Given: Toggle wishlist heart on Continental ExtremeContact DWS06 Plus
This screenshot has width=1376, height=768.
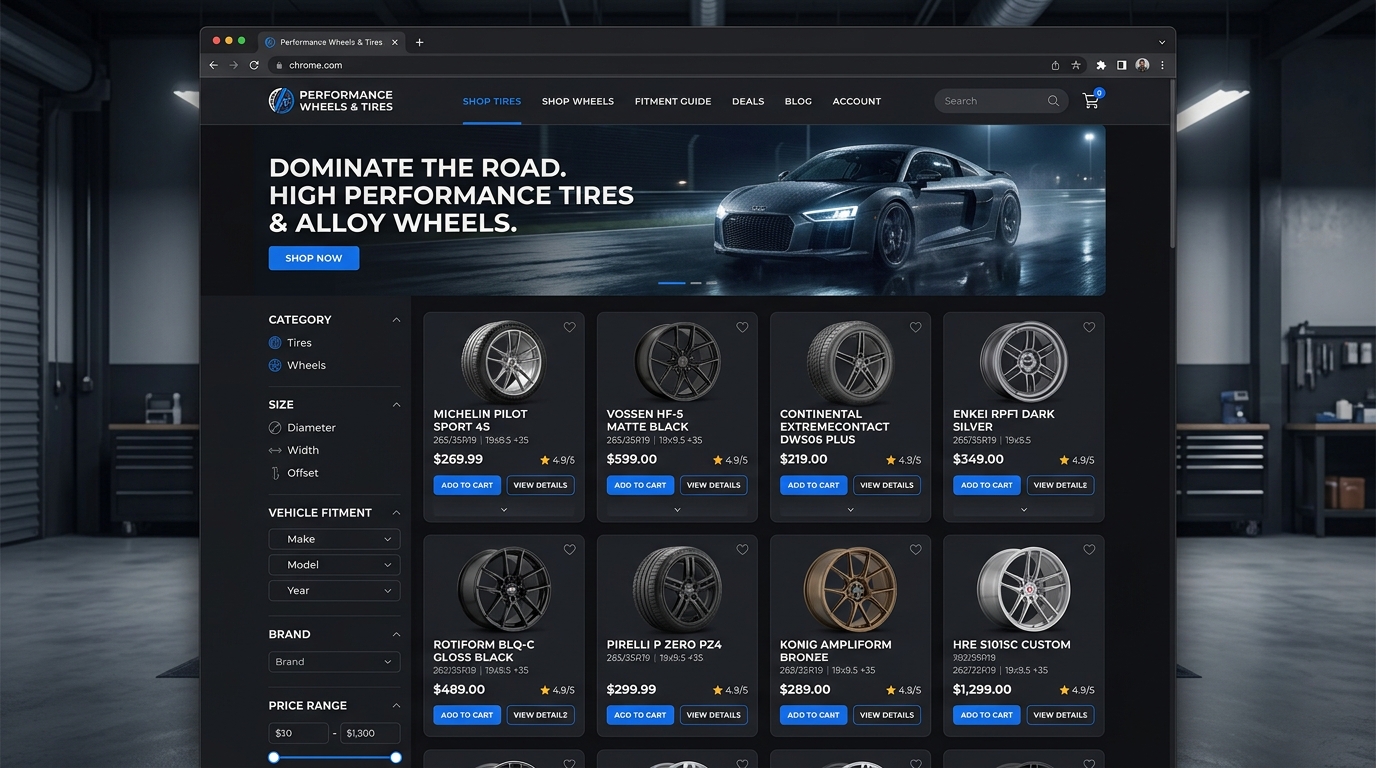Looking at the screenshot, I should (x=915, y=327).
